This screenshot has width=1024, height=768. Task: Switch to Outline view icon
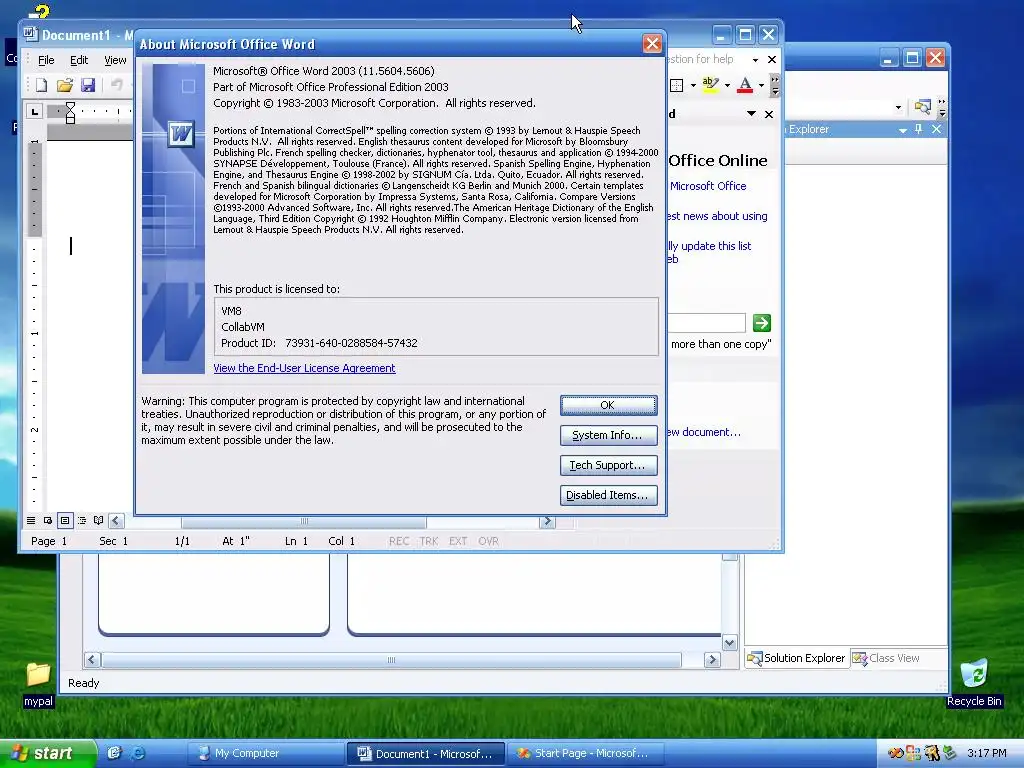coord(82,520)
